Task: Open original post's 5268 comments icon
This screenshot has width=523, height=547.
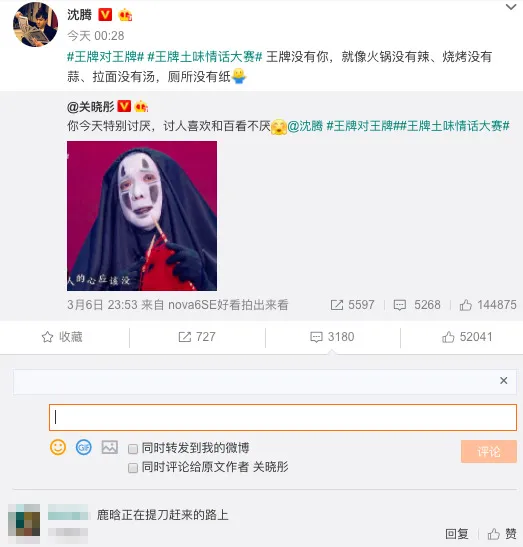Action: tap(400, 305)
